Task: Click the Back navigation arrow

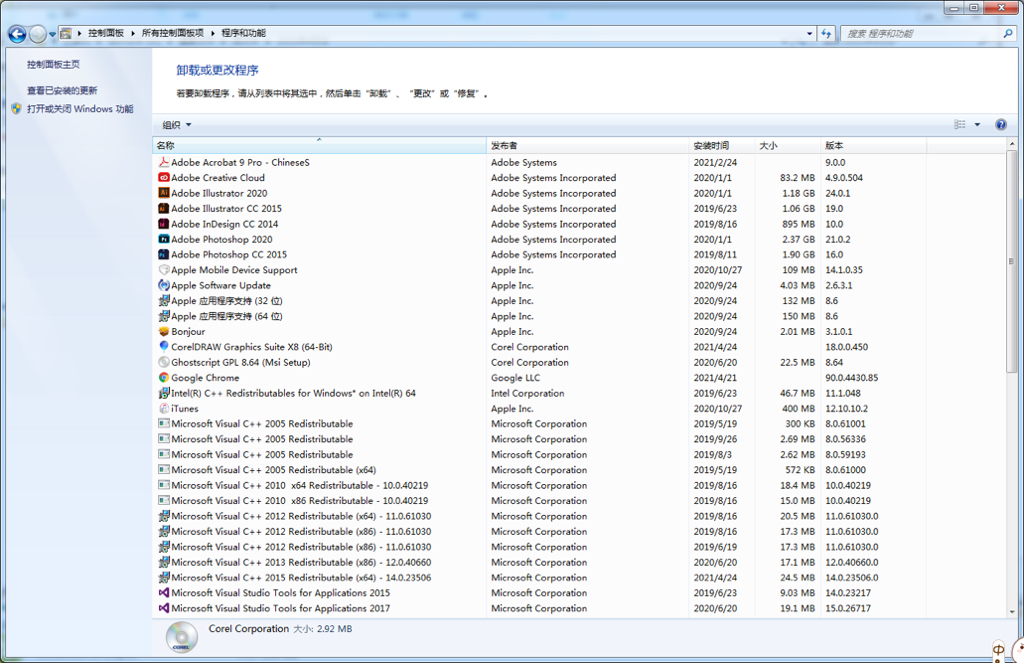Action: [18, 33]
